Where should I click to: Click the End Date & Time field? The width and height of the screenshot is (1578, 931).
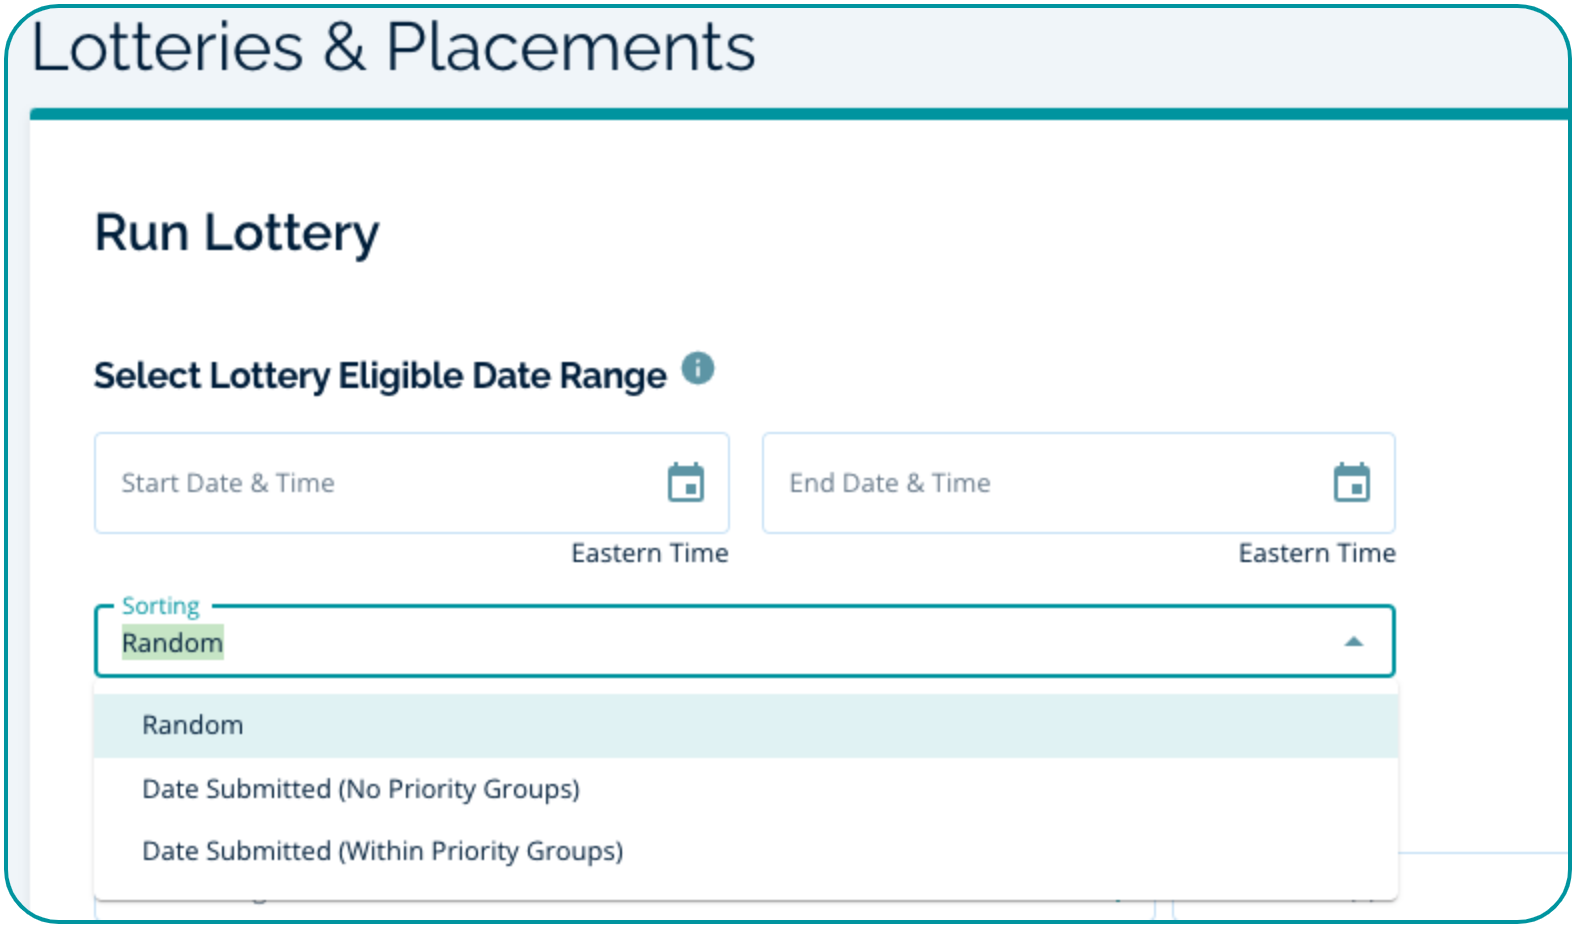point(1040,483)
